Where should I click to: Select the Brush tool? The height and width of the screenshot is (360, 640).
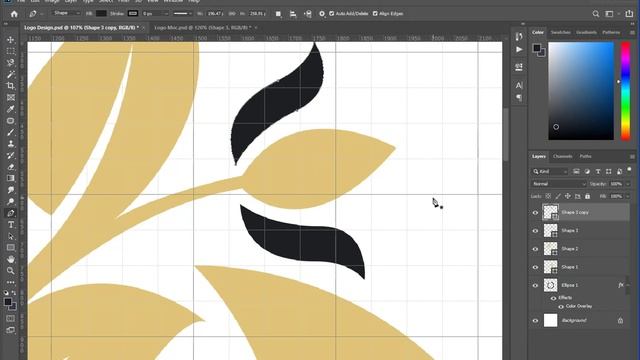pos(11,132)
